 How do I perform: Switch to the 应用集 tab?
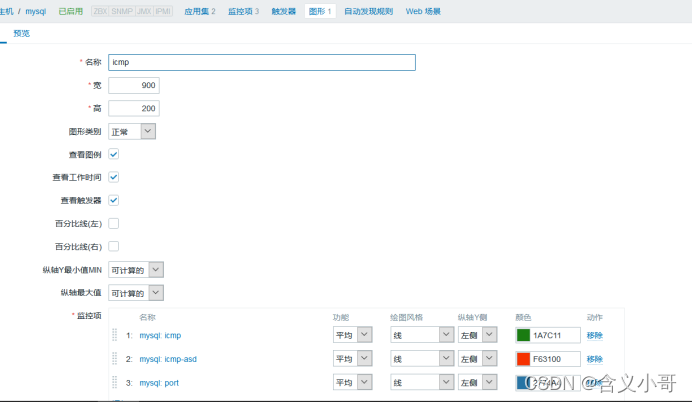pyautogui.click(x=199, y=11)
